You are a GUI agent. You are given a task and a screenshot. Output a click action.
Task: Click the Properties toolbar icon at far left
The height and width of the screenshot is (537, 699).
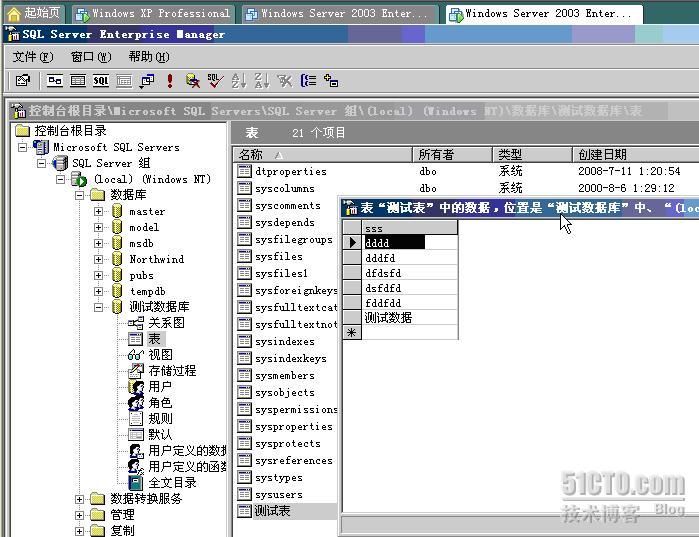tap(23, 81)
